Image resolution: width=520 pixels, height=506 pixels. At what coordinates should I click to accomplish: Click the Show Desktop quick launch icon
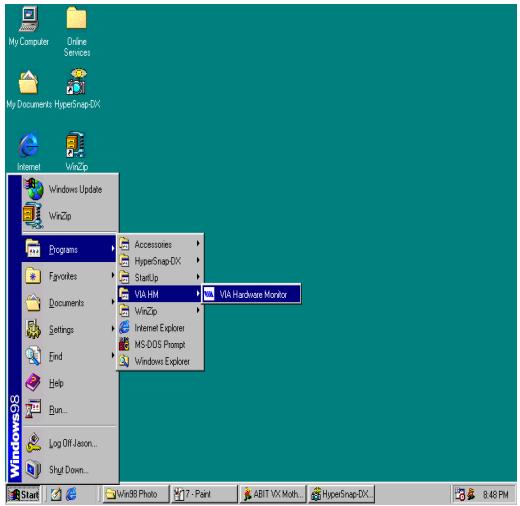pyautogui.click(x=56, y=494)
